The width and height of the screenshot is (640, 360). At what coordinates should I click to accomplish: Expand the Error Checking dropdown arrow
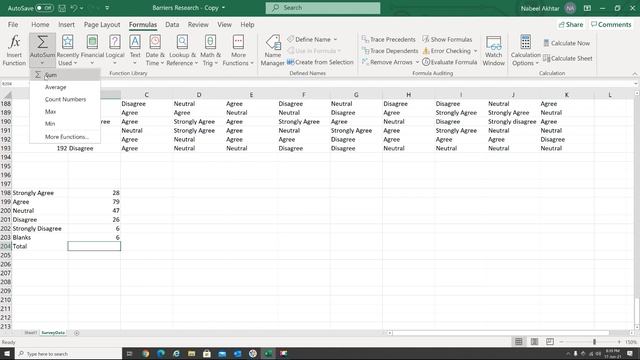pyautogui.click(x=476, y=51)
